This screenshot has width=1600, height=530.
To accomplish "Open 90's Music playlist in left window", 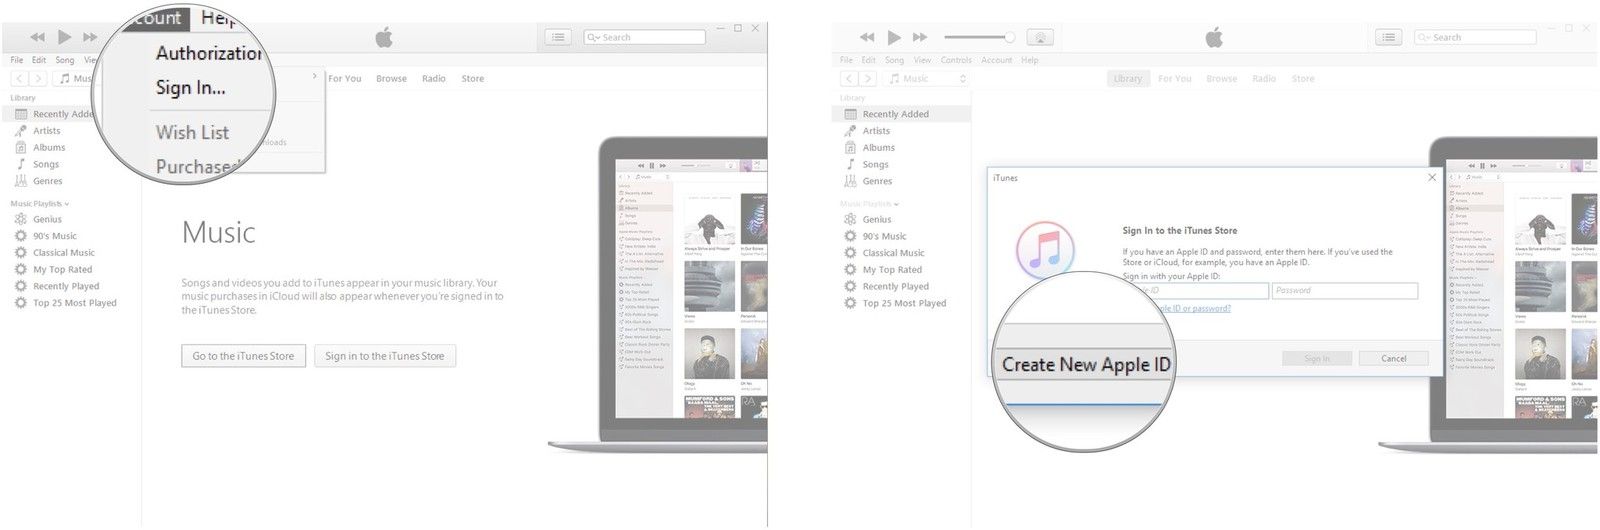I will click(x=55, y=236).
